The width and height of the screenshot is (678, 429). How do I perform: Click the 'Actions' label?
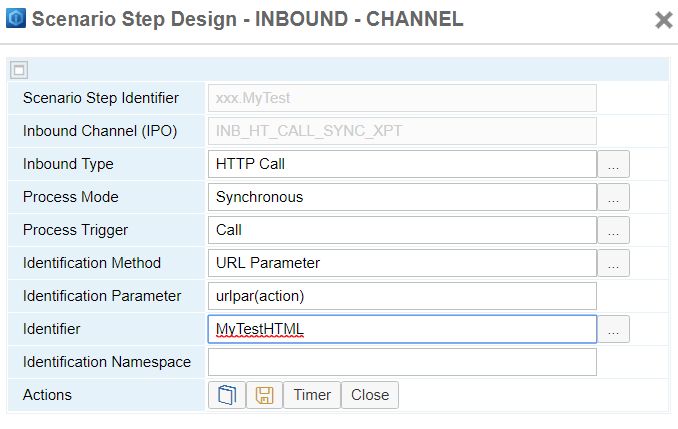tap(47, 395)
